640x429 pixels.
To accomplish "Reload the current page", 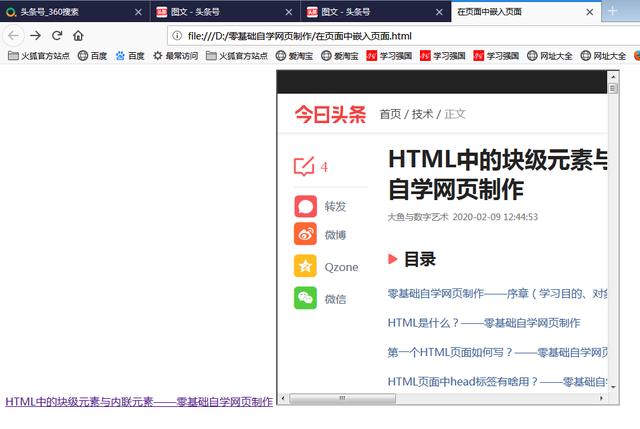I will coord(57,36).
